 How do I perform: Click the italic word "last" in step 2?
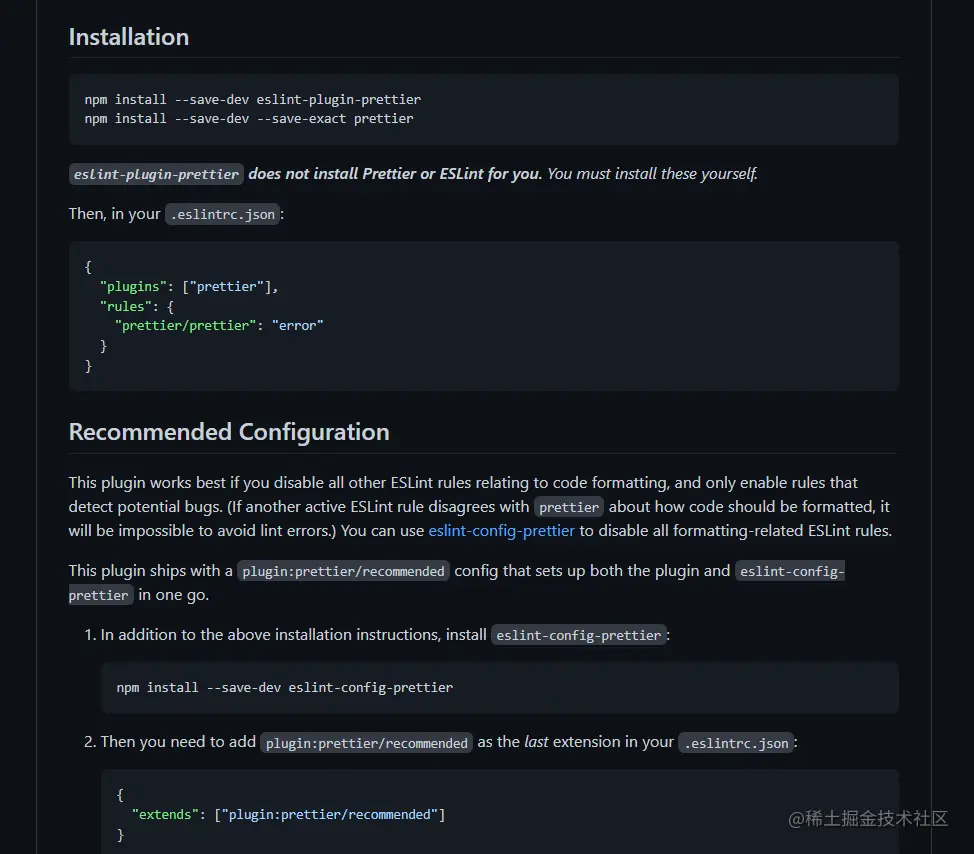pos(536,742)
